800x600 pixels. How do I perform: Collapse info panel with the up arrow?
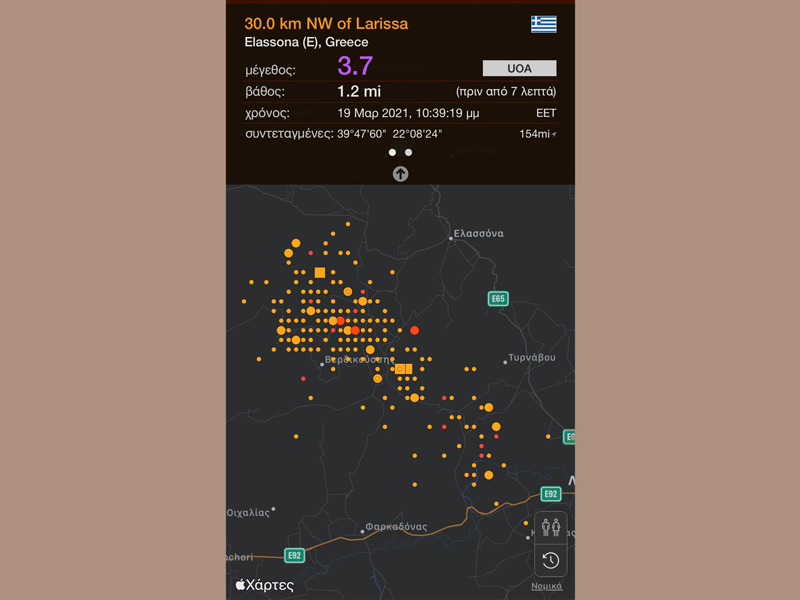click(400, 174)
